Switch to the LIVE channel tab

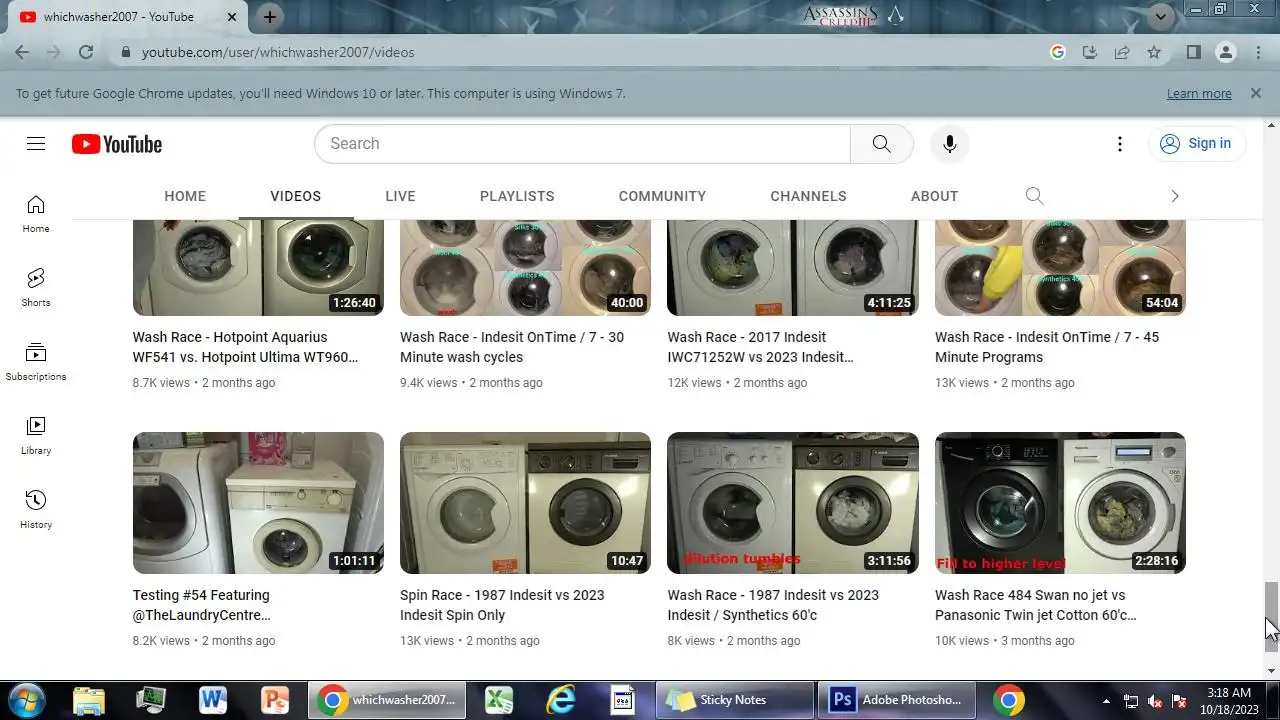click(x=400, y=196)
